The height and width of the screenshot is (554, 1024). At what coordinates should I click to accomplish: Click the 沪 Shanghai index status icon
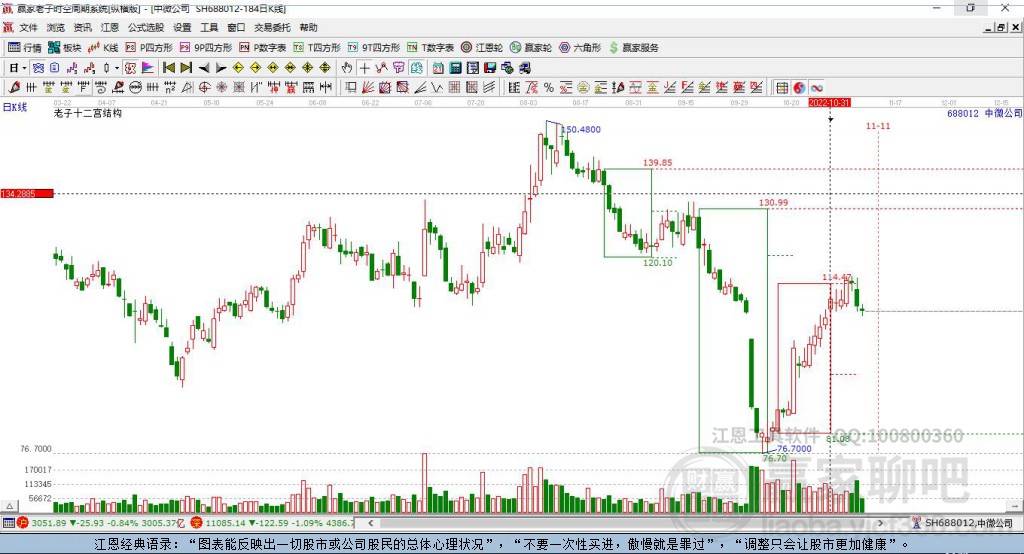pos(23,523)
